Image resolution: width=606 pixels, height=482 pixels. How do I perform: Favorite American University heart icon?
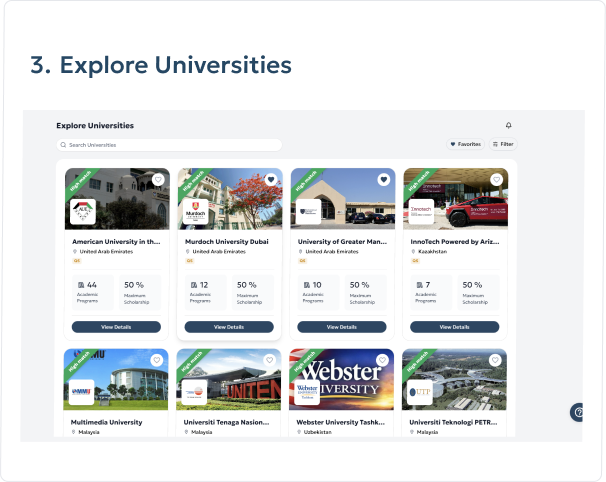(158, 179)
